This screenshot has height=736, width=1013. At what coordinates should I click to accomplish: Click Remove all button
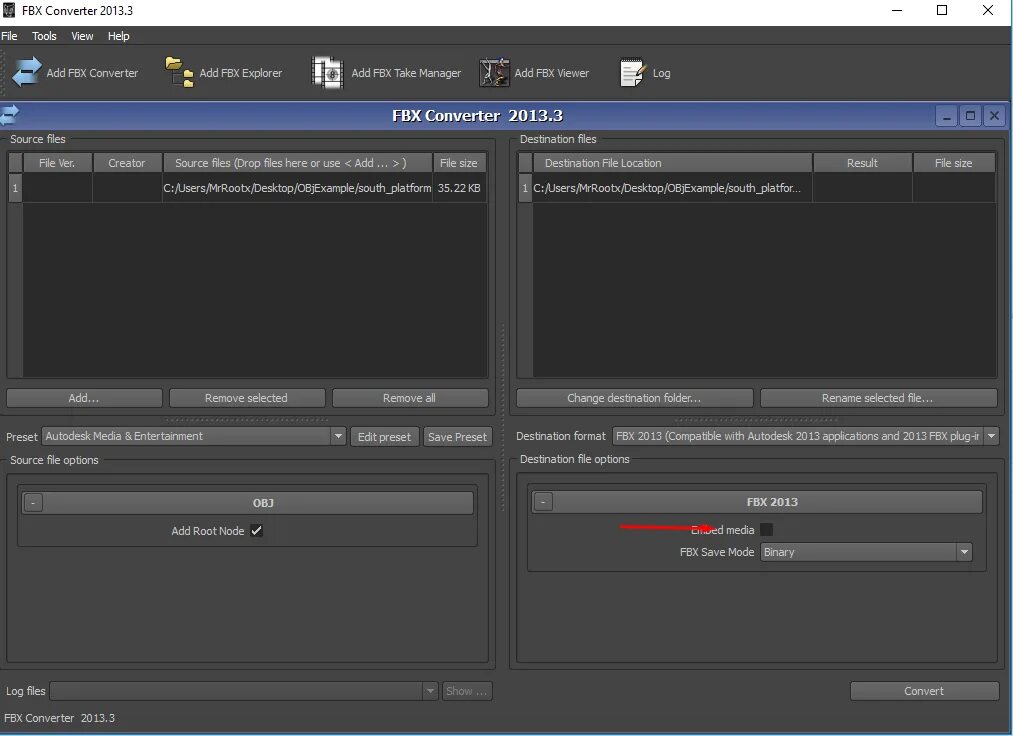tap(410, 398)
